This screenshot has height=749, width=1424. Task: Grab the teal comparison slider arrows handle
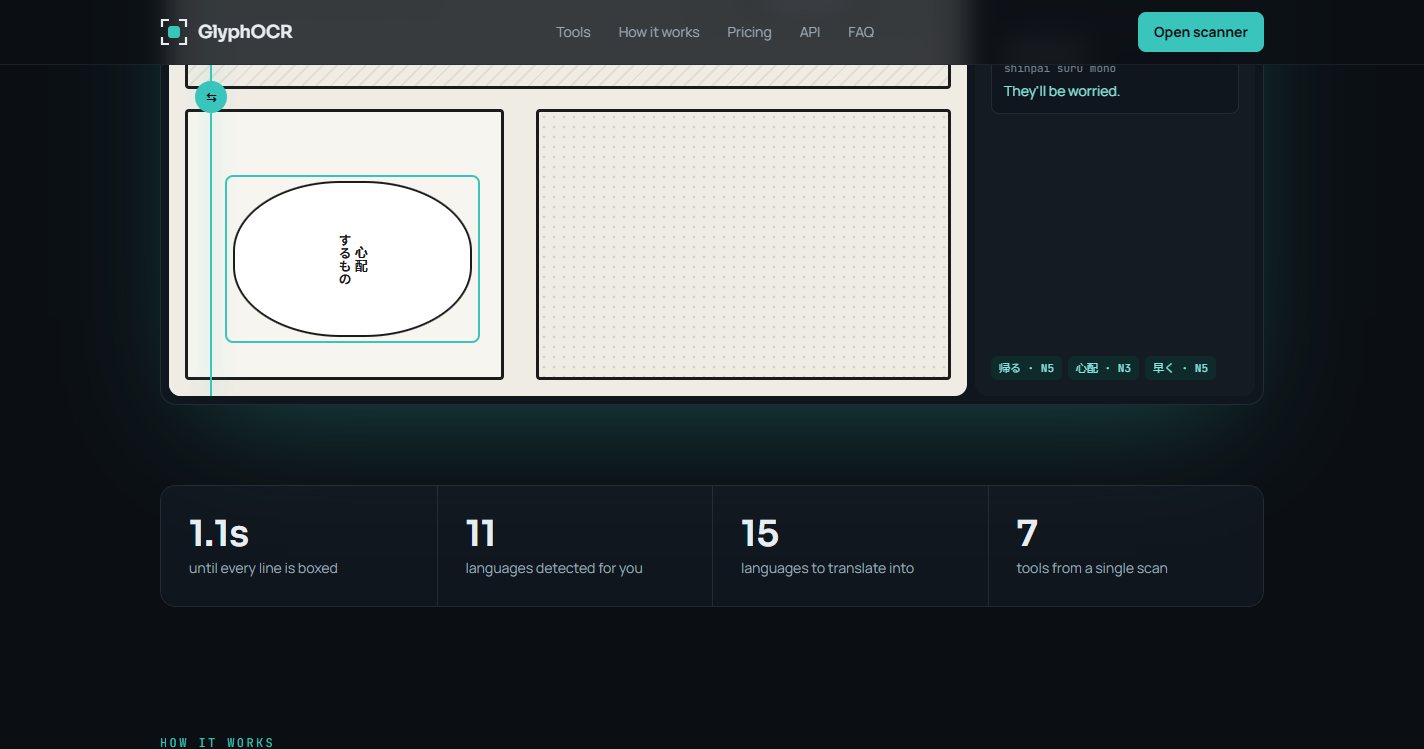pyautogui.click(x=211, y=97)
